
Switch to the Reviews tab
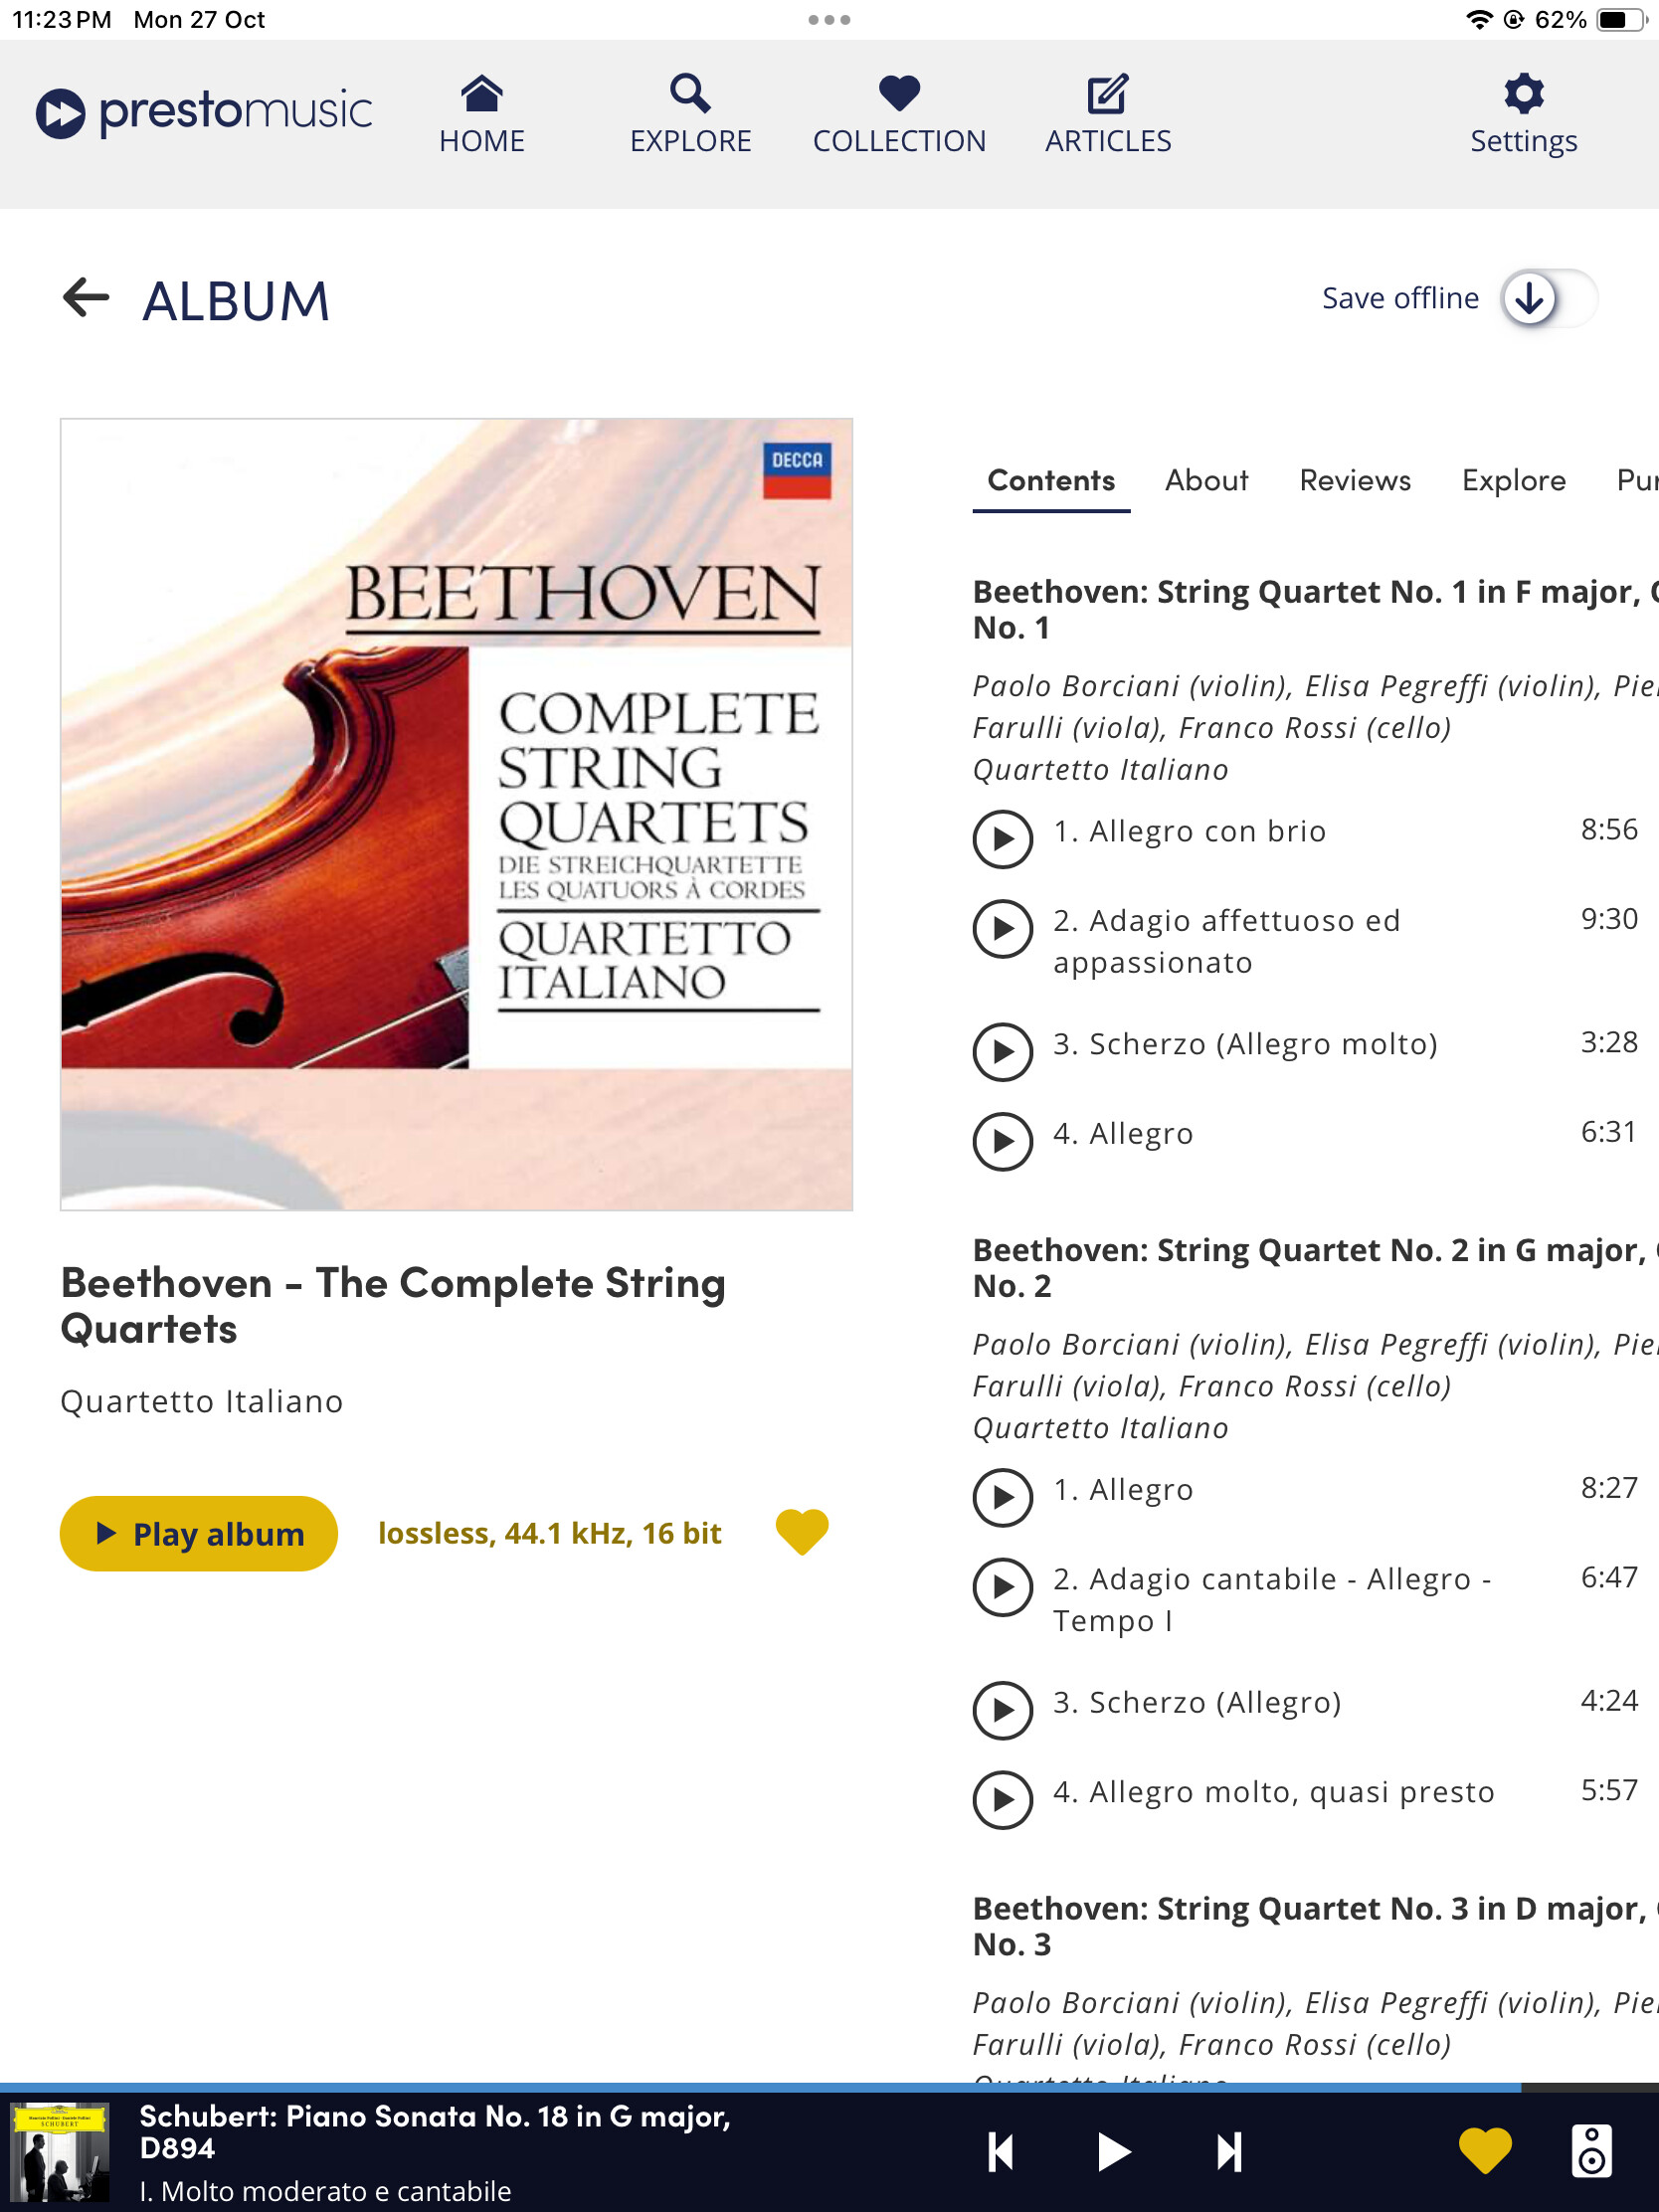[x=1354, y=481]
